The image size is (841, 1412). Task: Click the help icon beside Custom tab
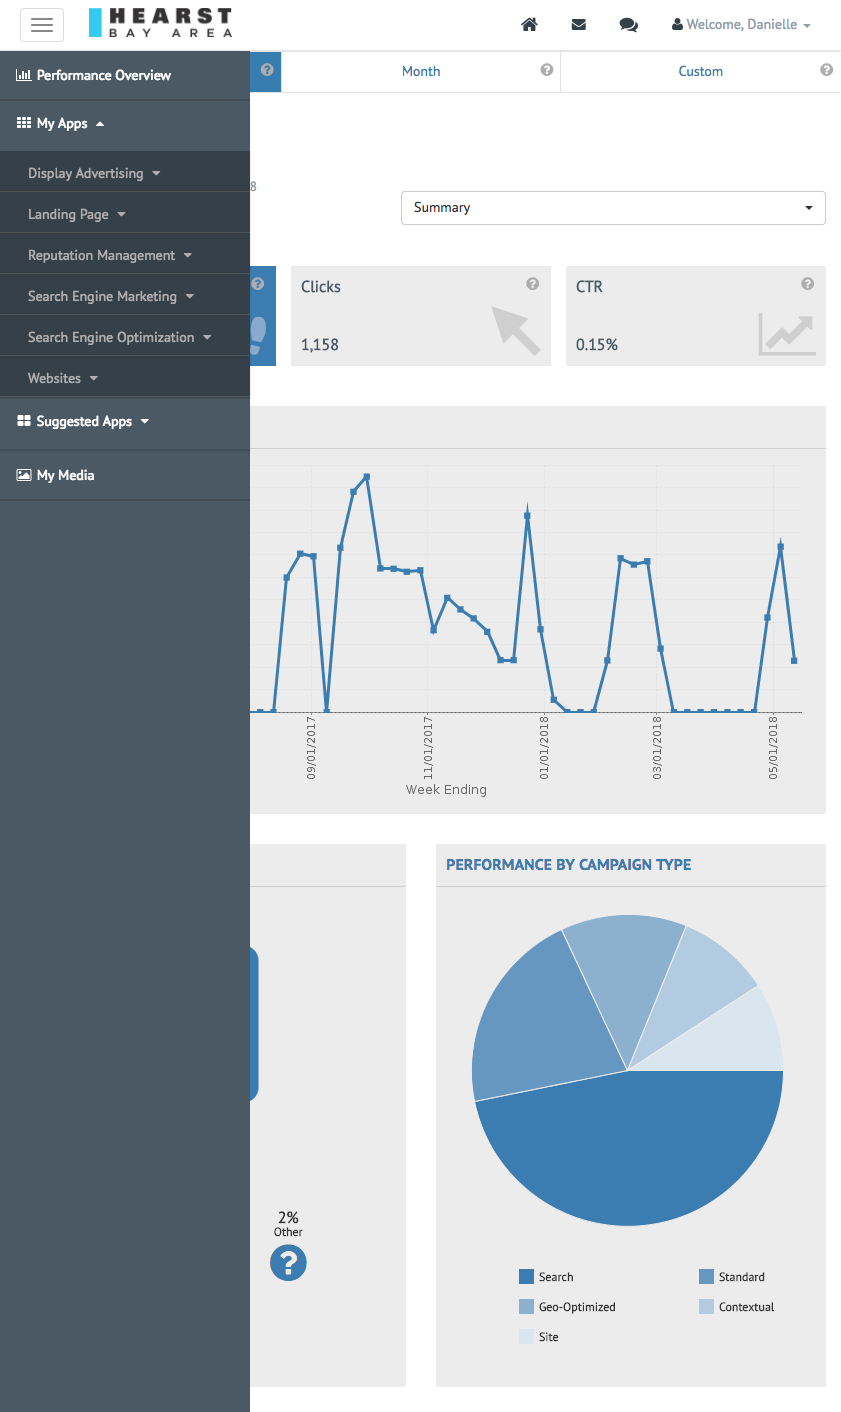tap(826, 70)
